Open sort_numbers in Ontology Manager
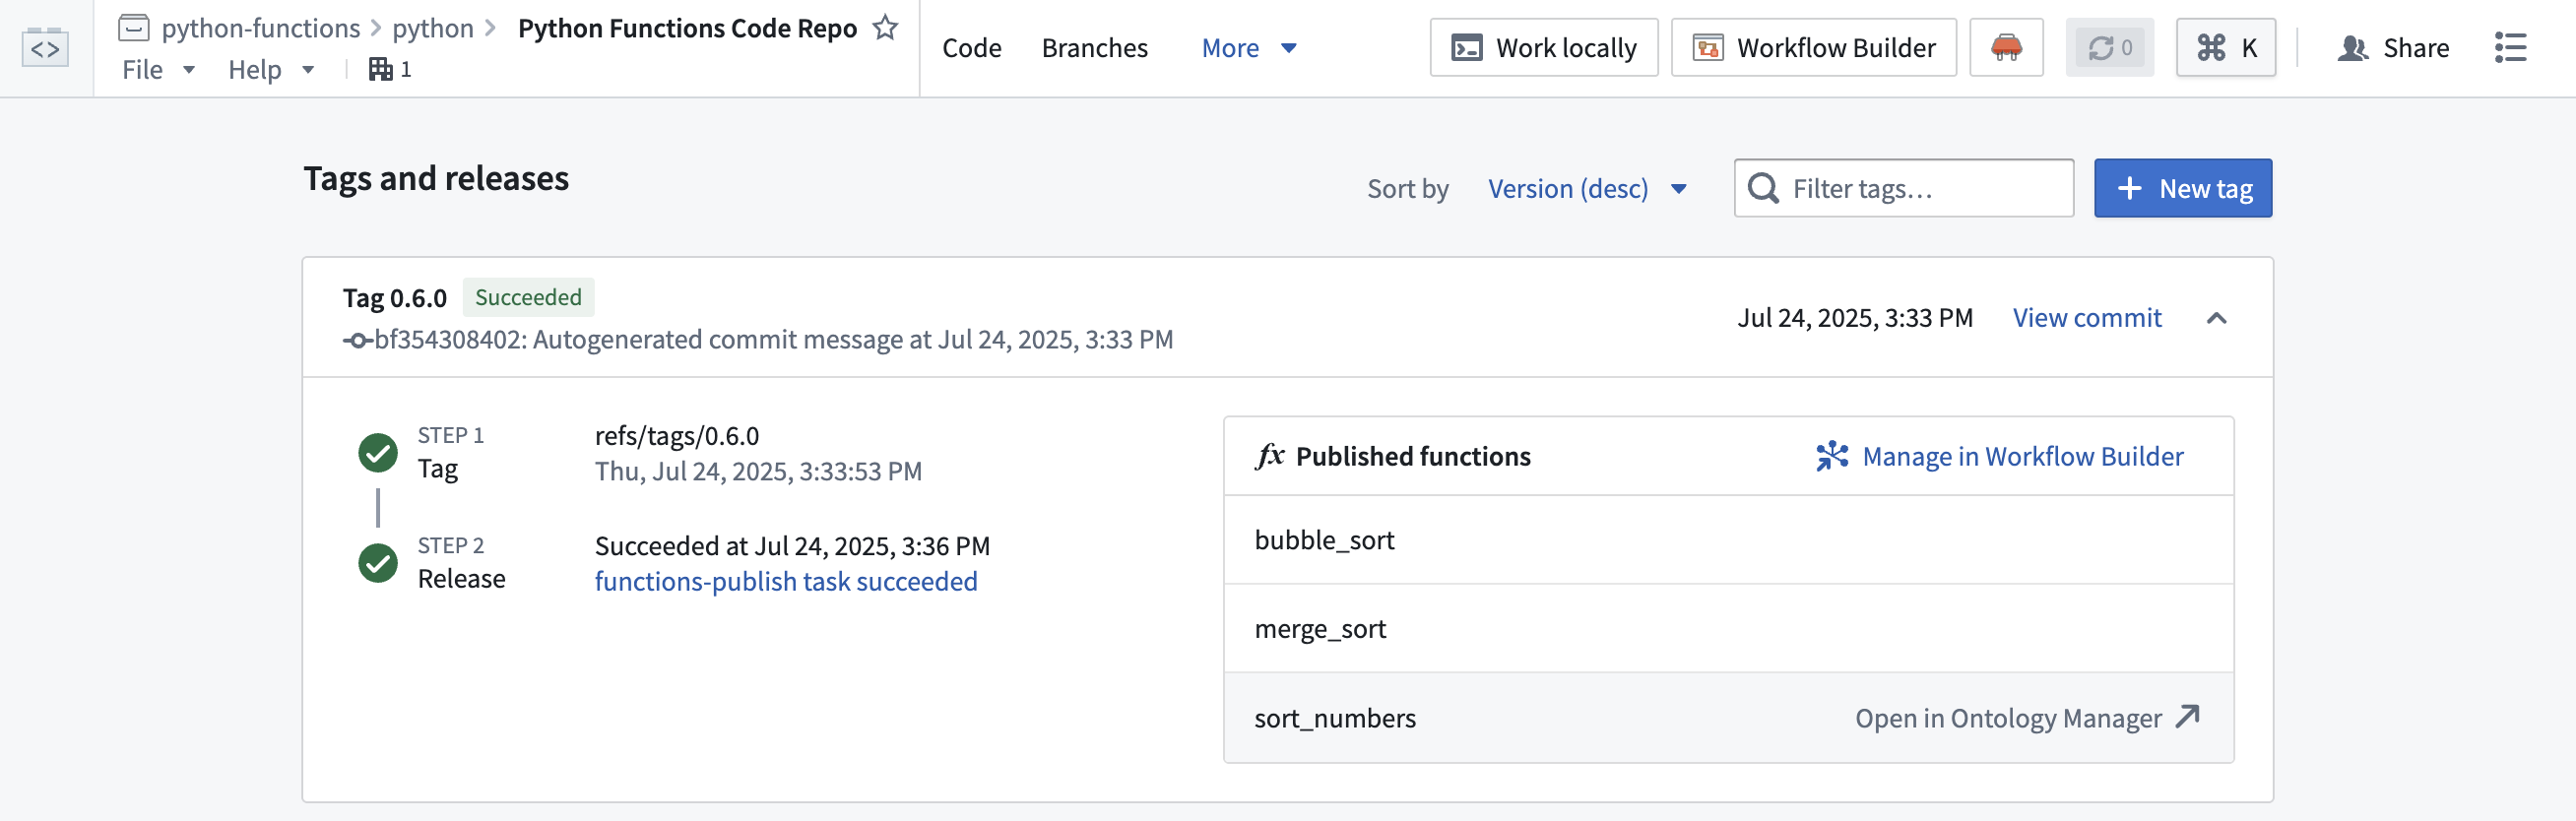The height and width of the screenshot is (821, 2576). coord(2027,718)
